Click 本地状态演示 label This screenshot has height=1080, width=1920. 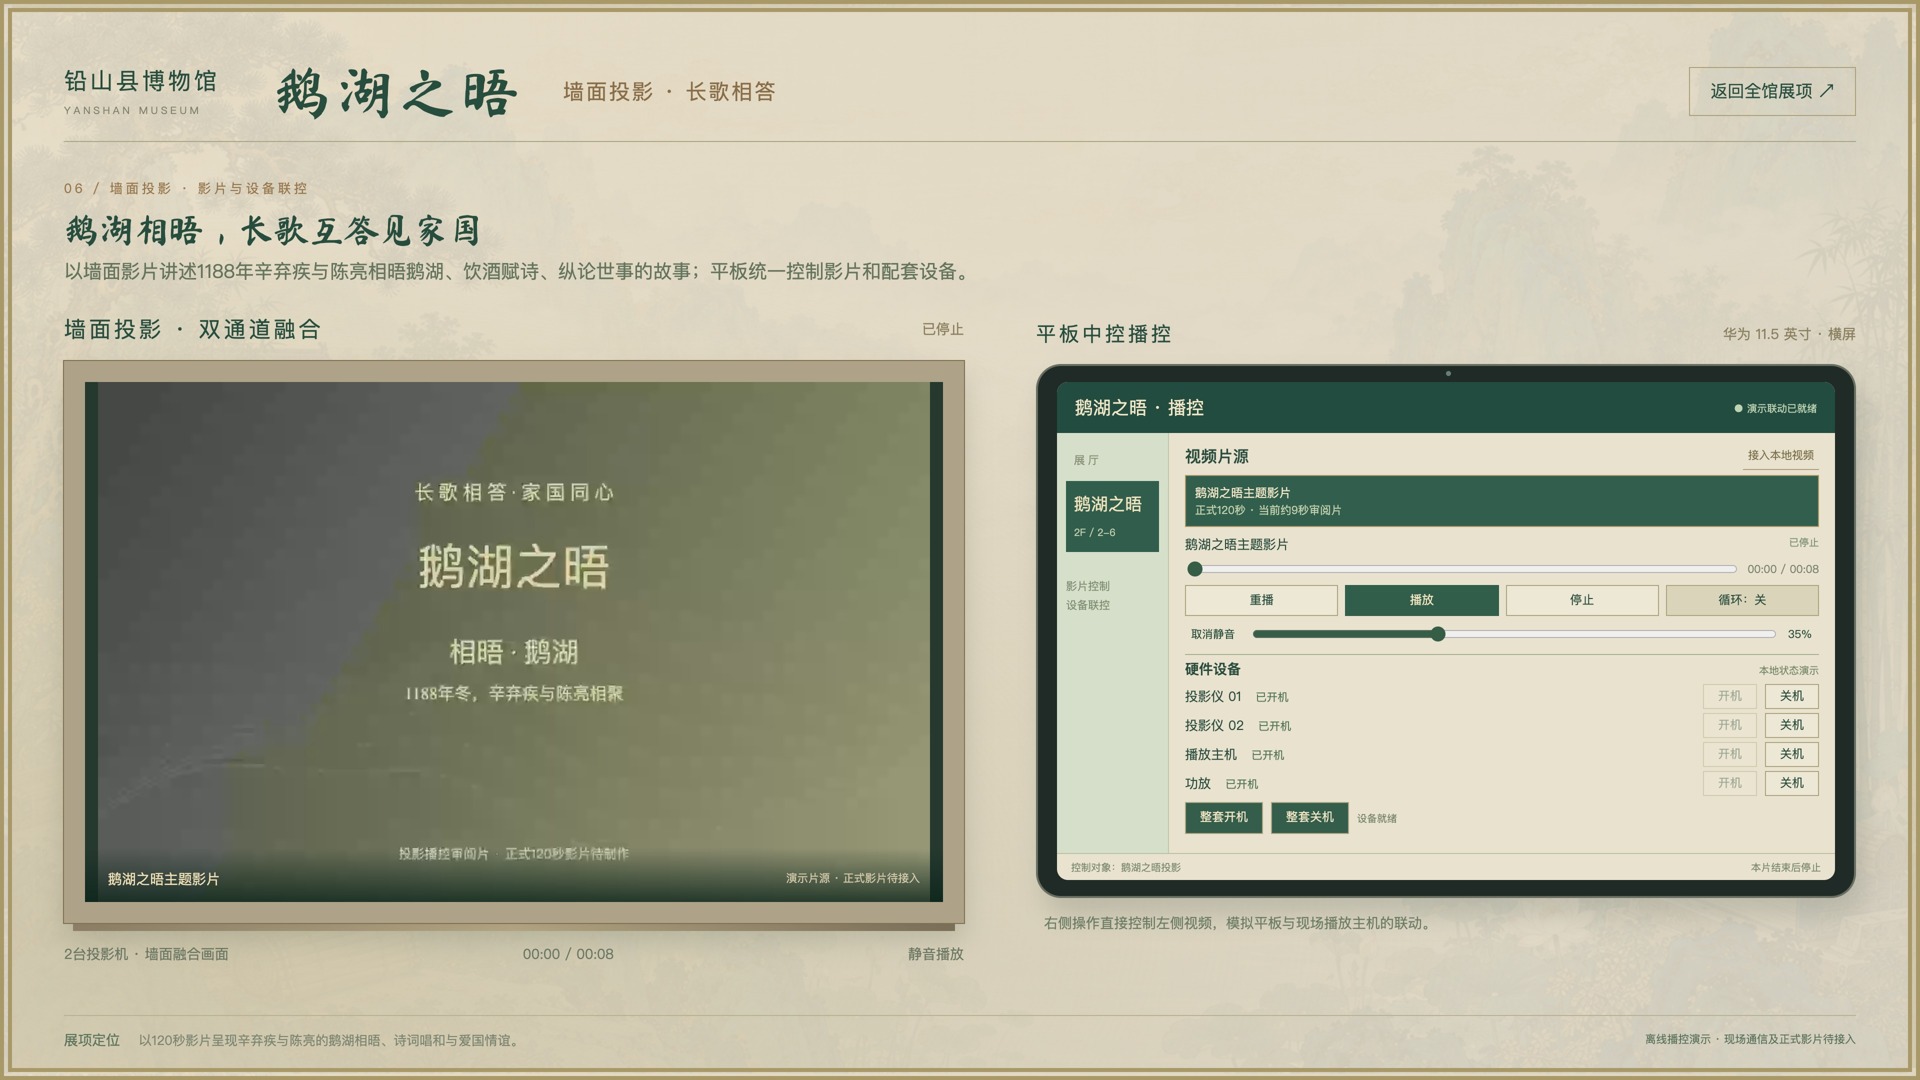[1789, 670]
